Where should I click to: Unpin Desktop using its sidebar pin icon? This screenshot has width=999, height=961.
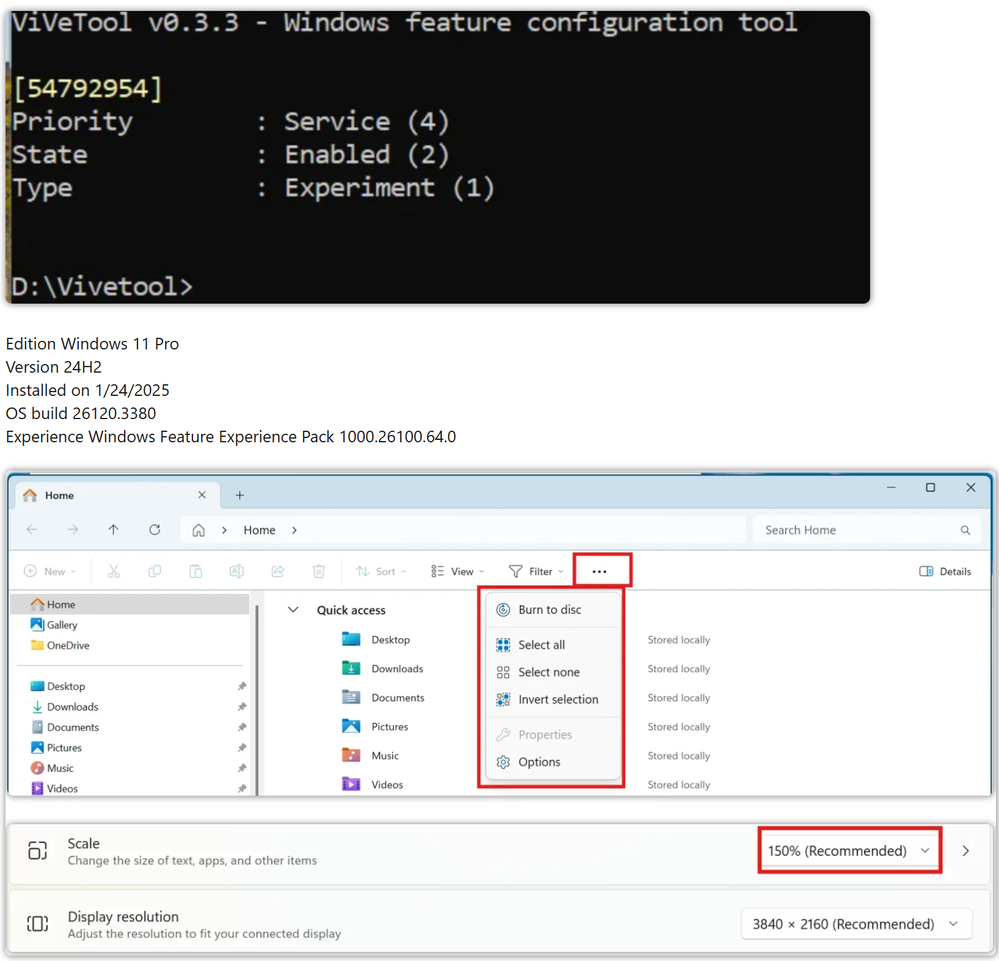(x=242, y=686)
